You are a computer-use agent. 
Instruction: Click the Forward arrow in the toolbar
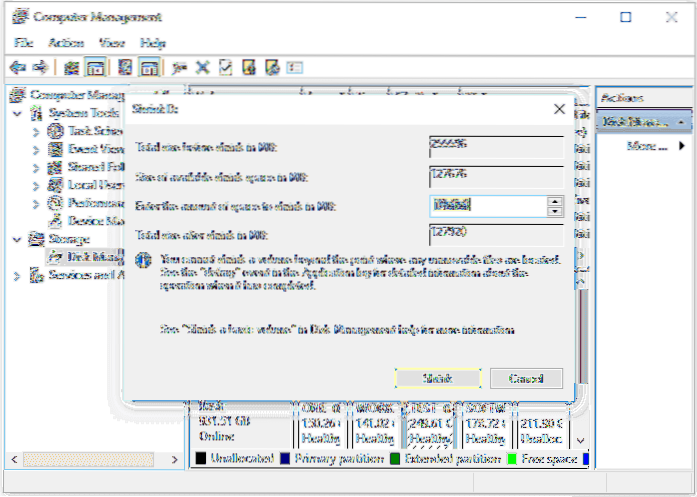click(x=40, y=67)
